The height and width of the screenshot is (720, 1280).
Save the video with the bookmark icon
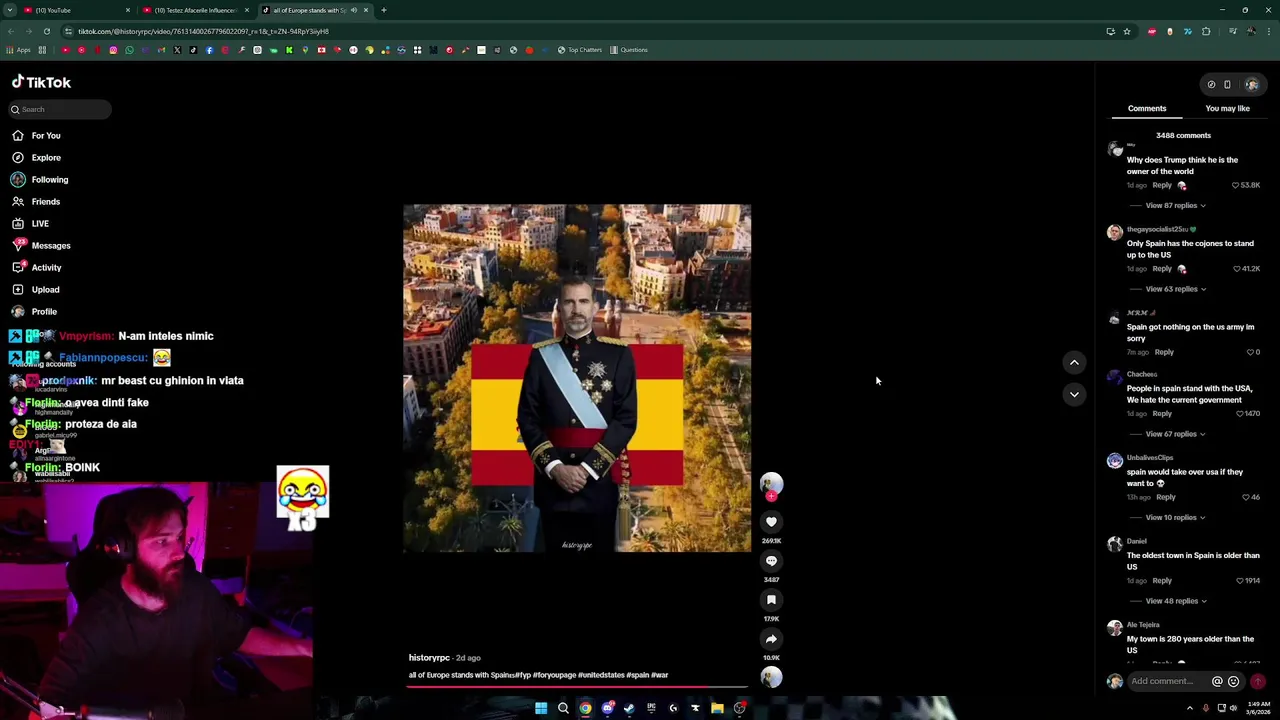click(771, 600)
